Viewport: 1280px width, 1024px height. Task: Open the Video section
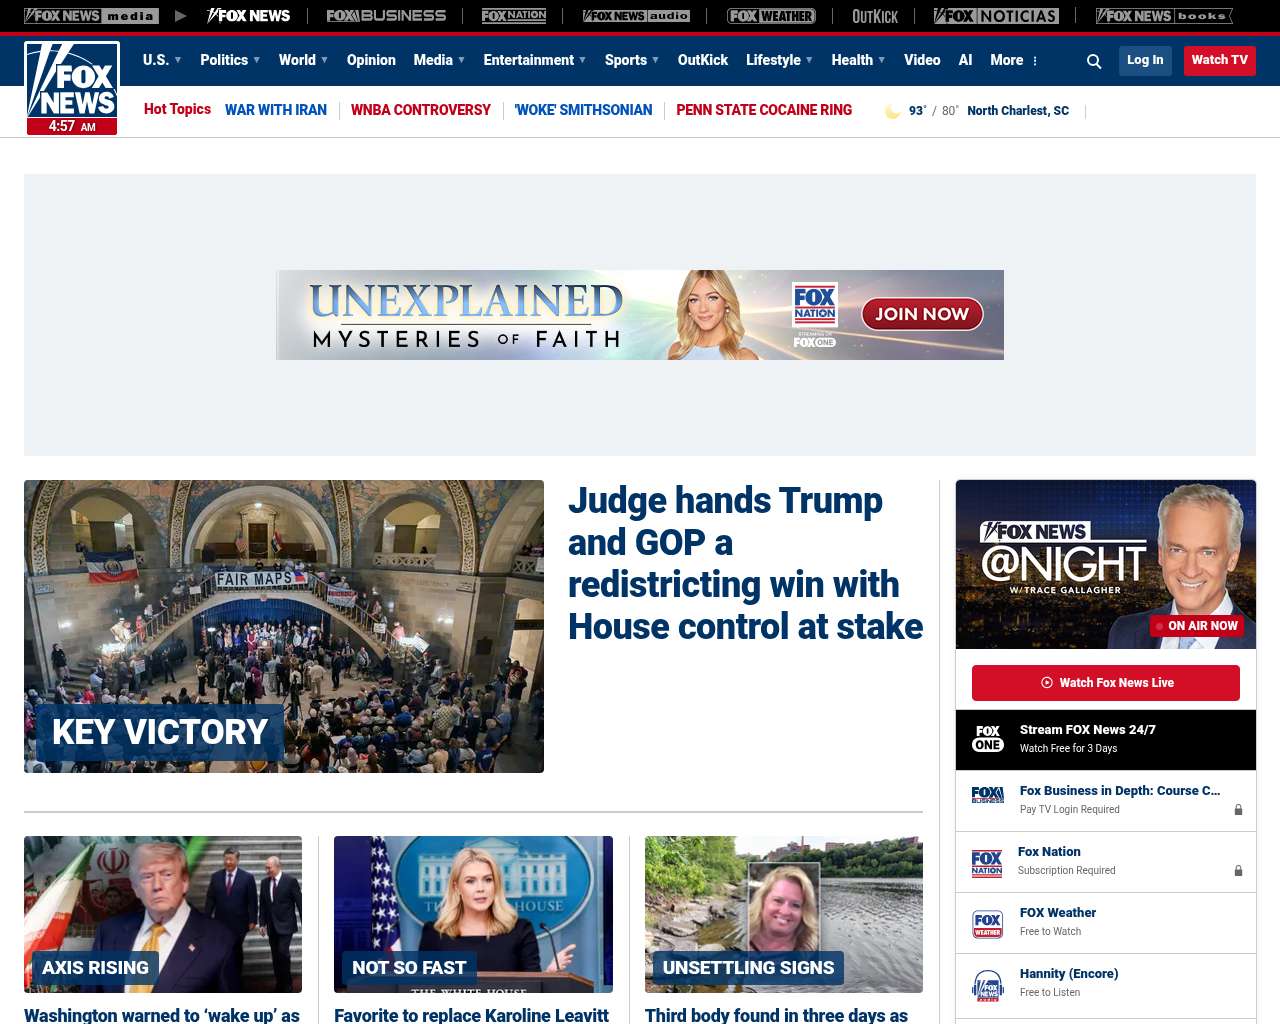pyautogui.click(x=922, y=60)
